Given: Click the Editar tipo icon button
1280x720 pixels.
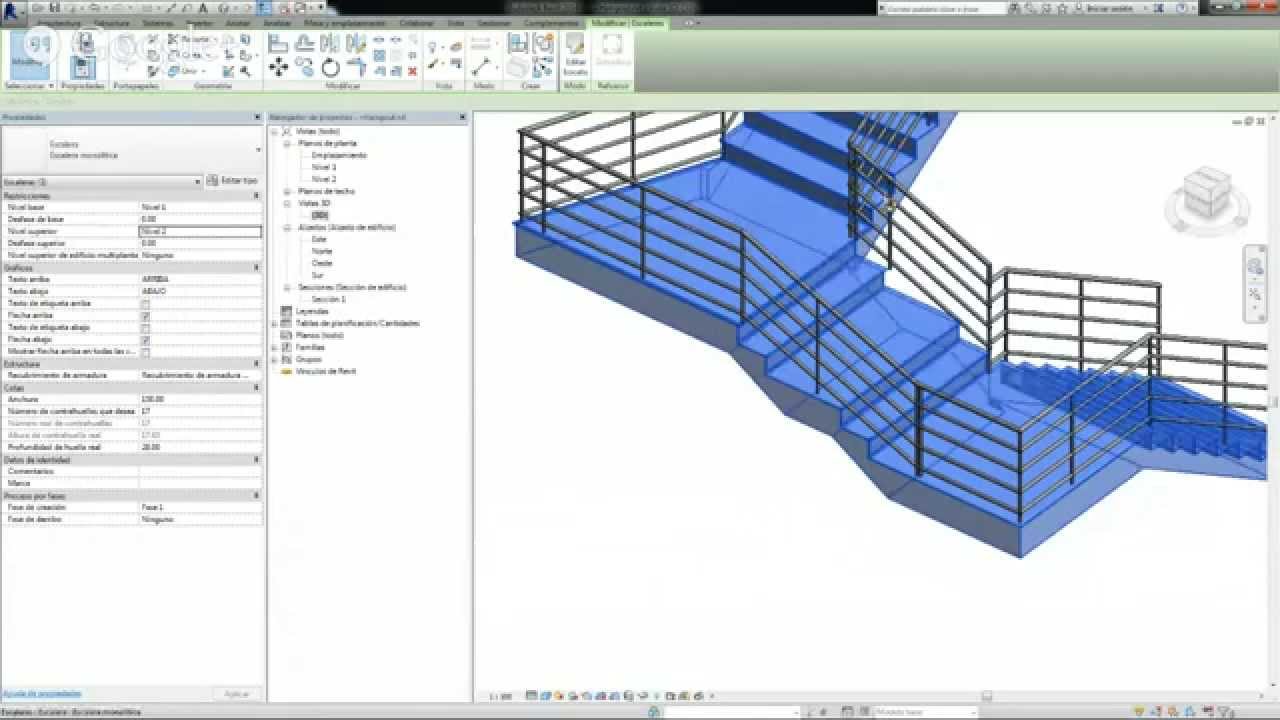Looking at the screenshot, I should [x=232, y=181].
